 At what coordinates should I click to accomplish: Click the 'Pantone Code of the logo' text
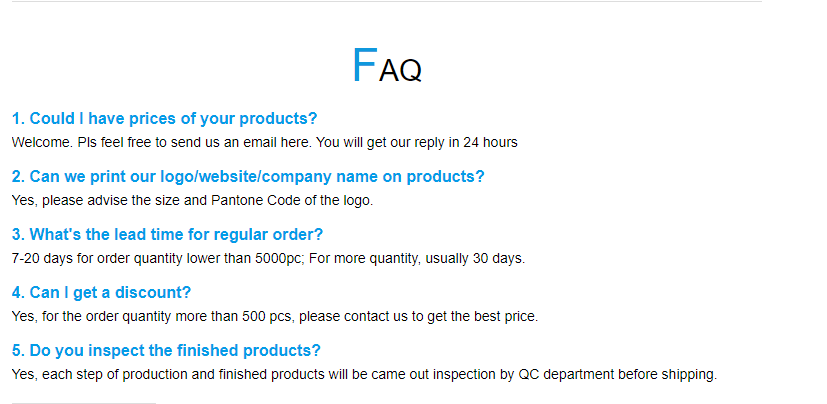click(290, 200)
